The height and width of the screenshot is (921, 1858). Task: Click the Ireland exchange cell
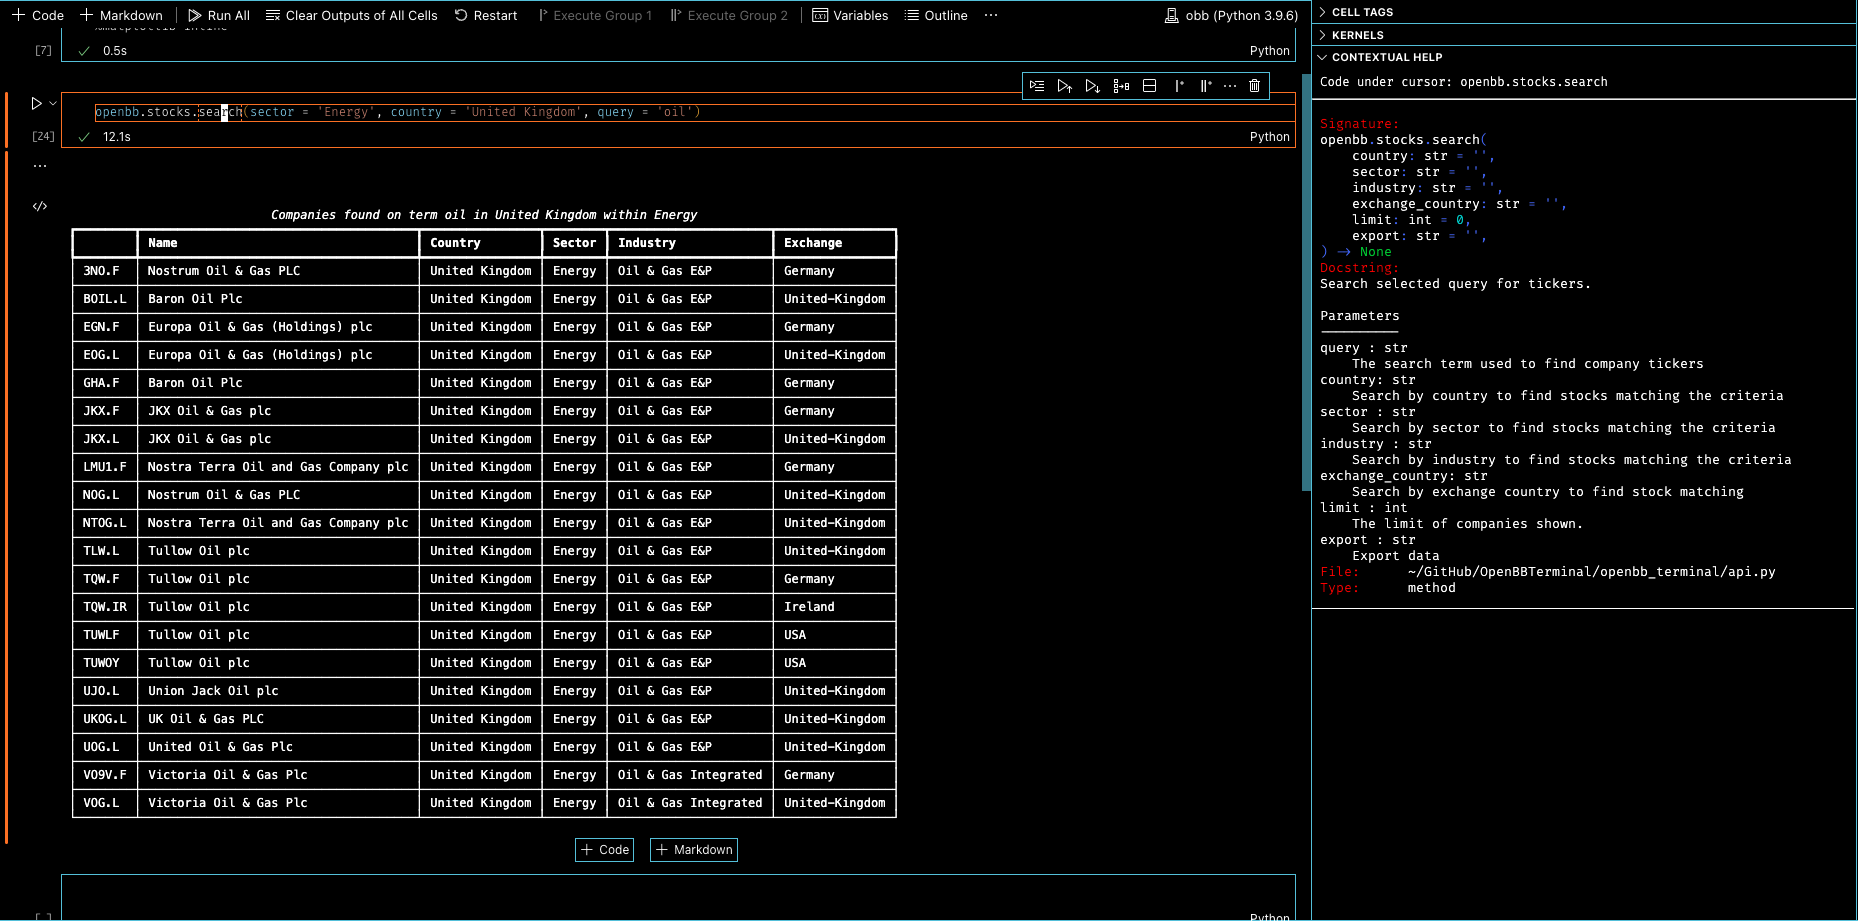coord(835,607)
